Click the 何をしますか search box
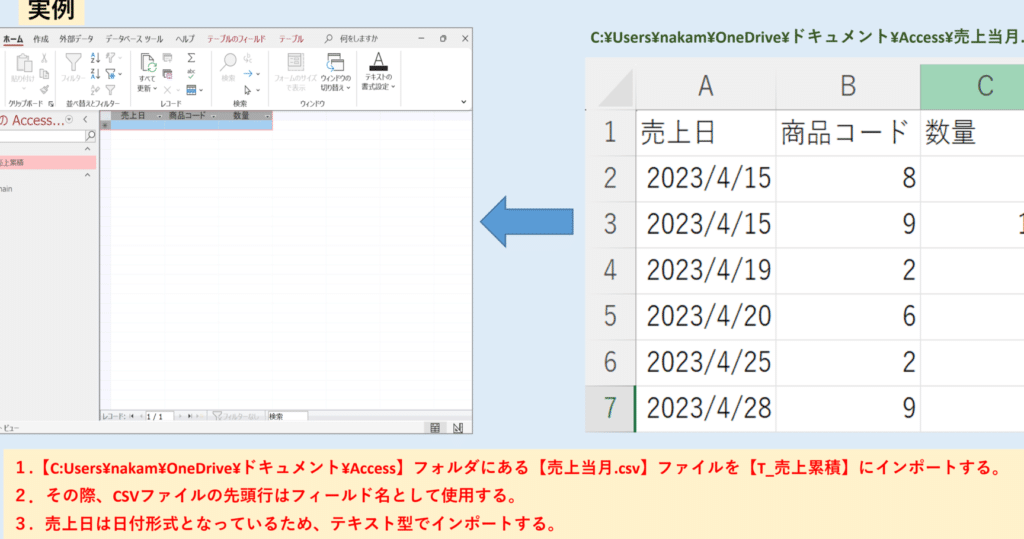The width and height of the screenshot is (1024, 539). pos(358,38)
